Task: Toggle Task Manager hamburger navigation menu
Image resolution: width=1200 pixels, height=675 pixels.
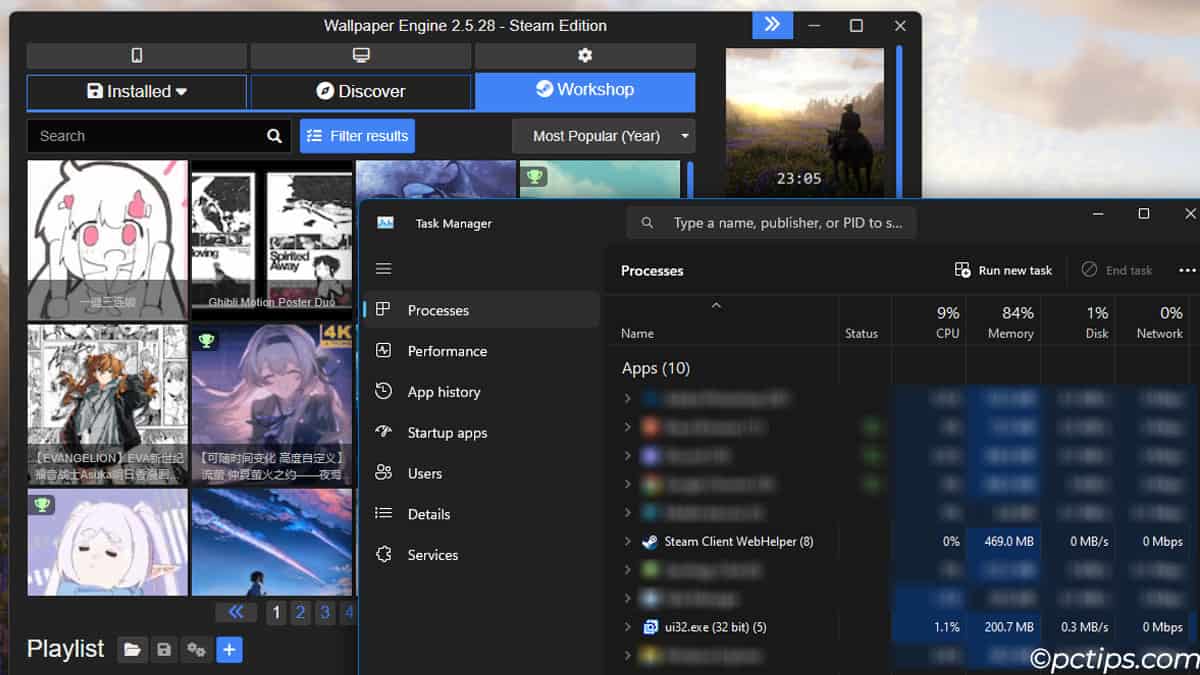Action: [x=383, y=269]
